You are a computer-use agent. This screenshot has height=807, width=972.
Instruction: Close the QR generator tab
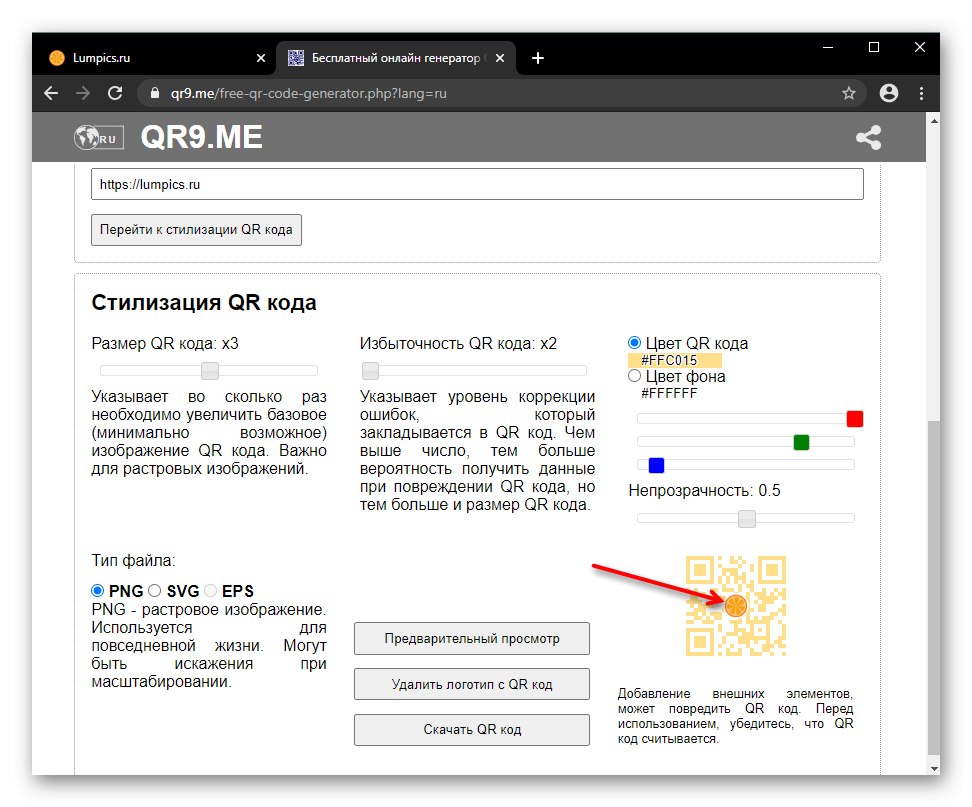(500, 58)
